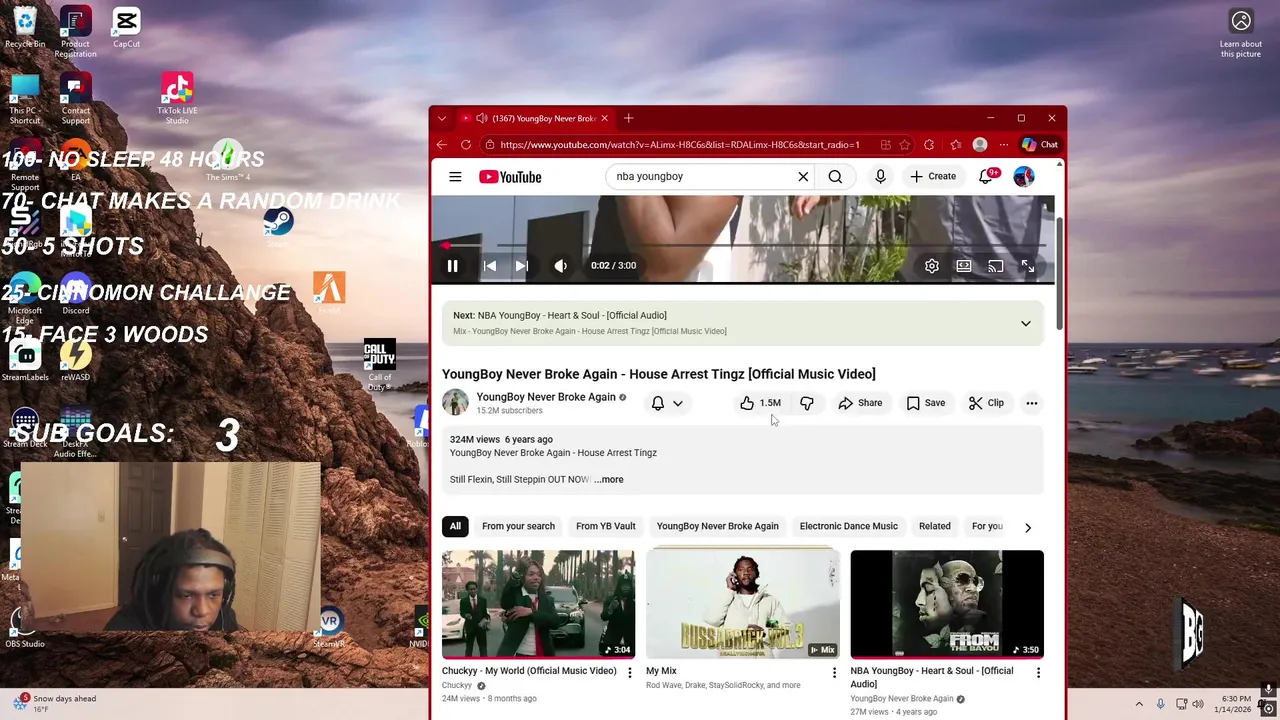Pause the YouTube video

tap(452, 266)
